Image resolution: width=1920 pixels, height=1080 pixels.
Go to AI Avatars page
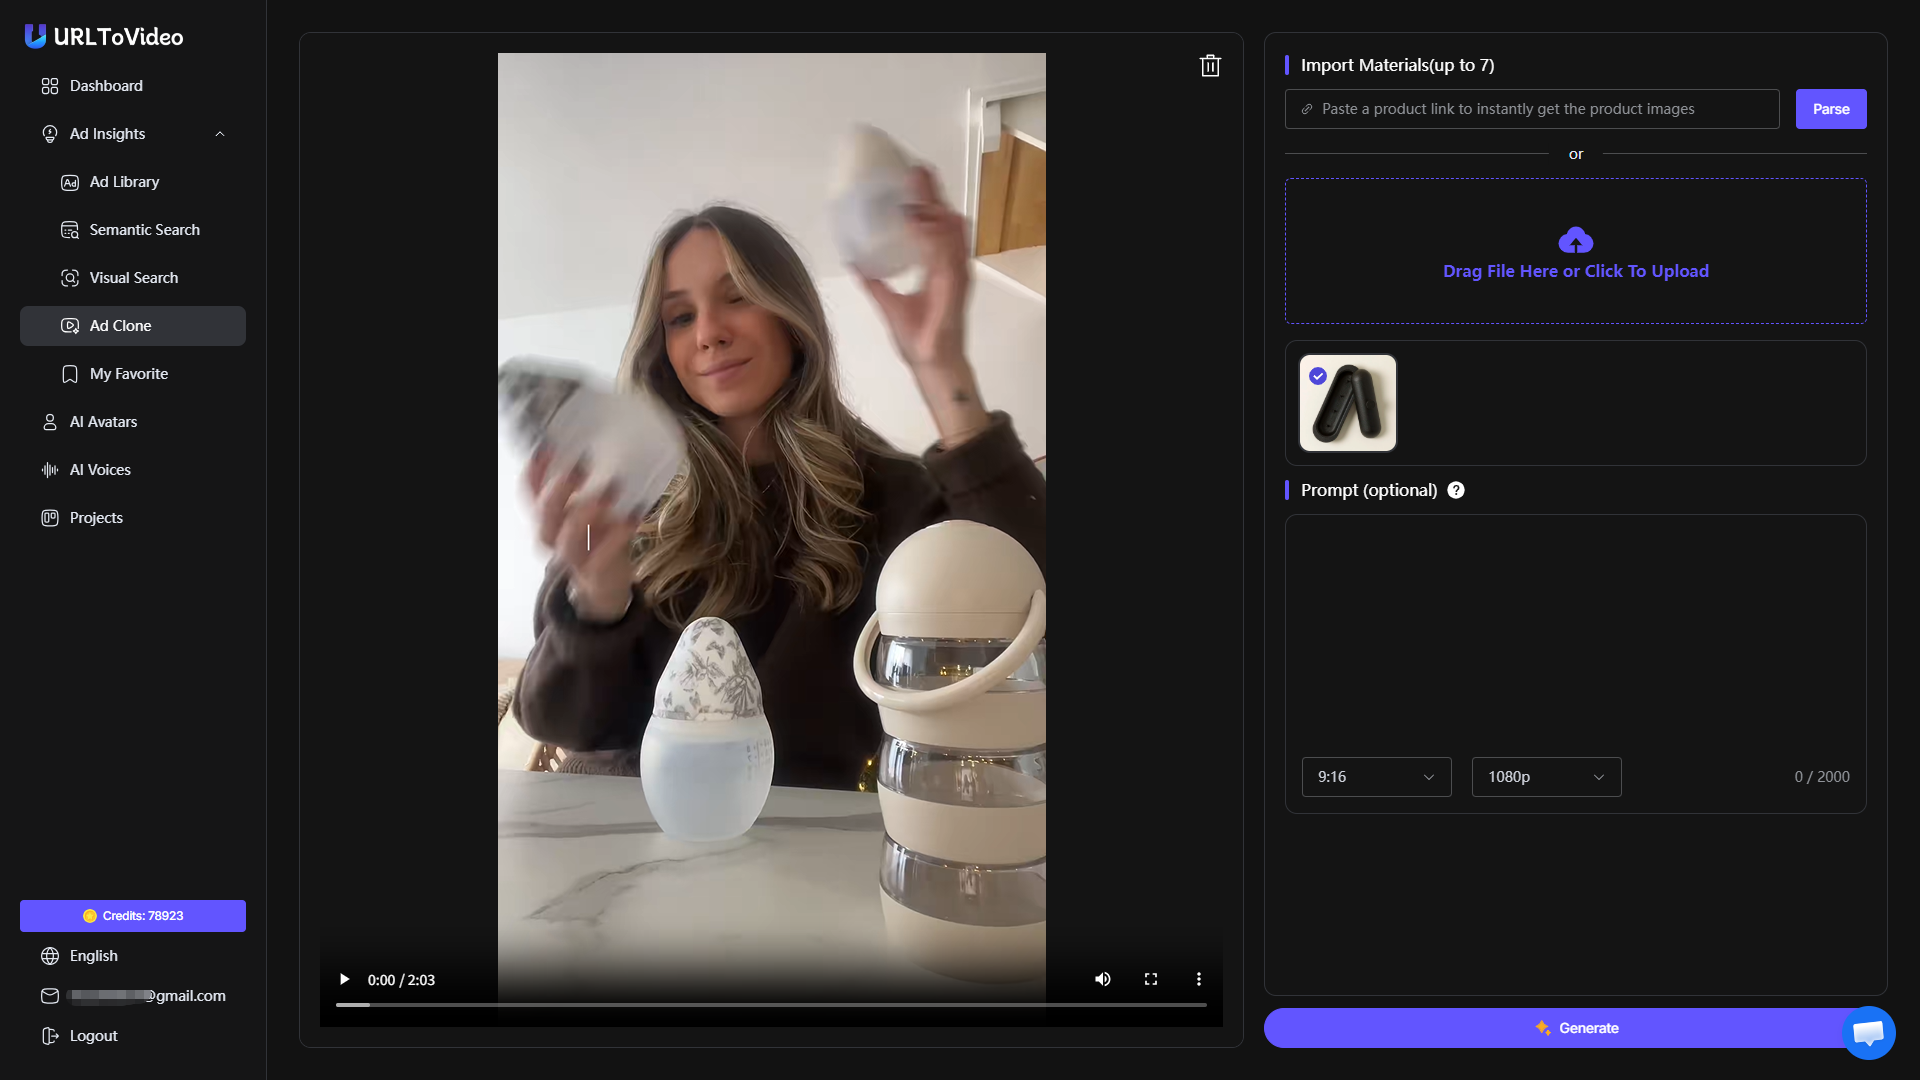coord(103,422)
